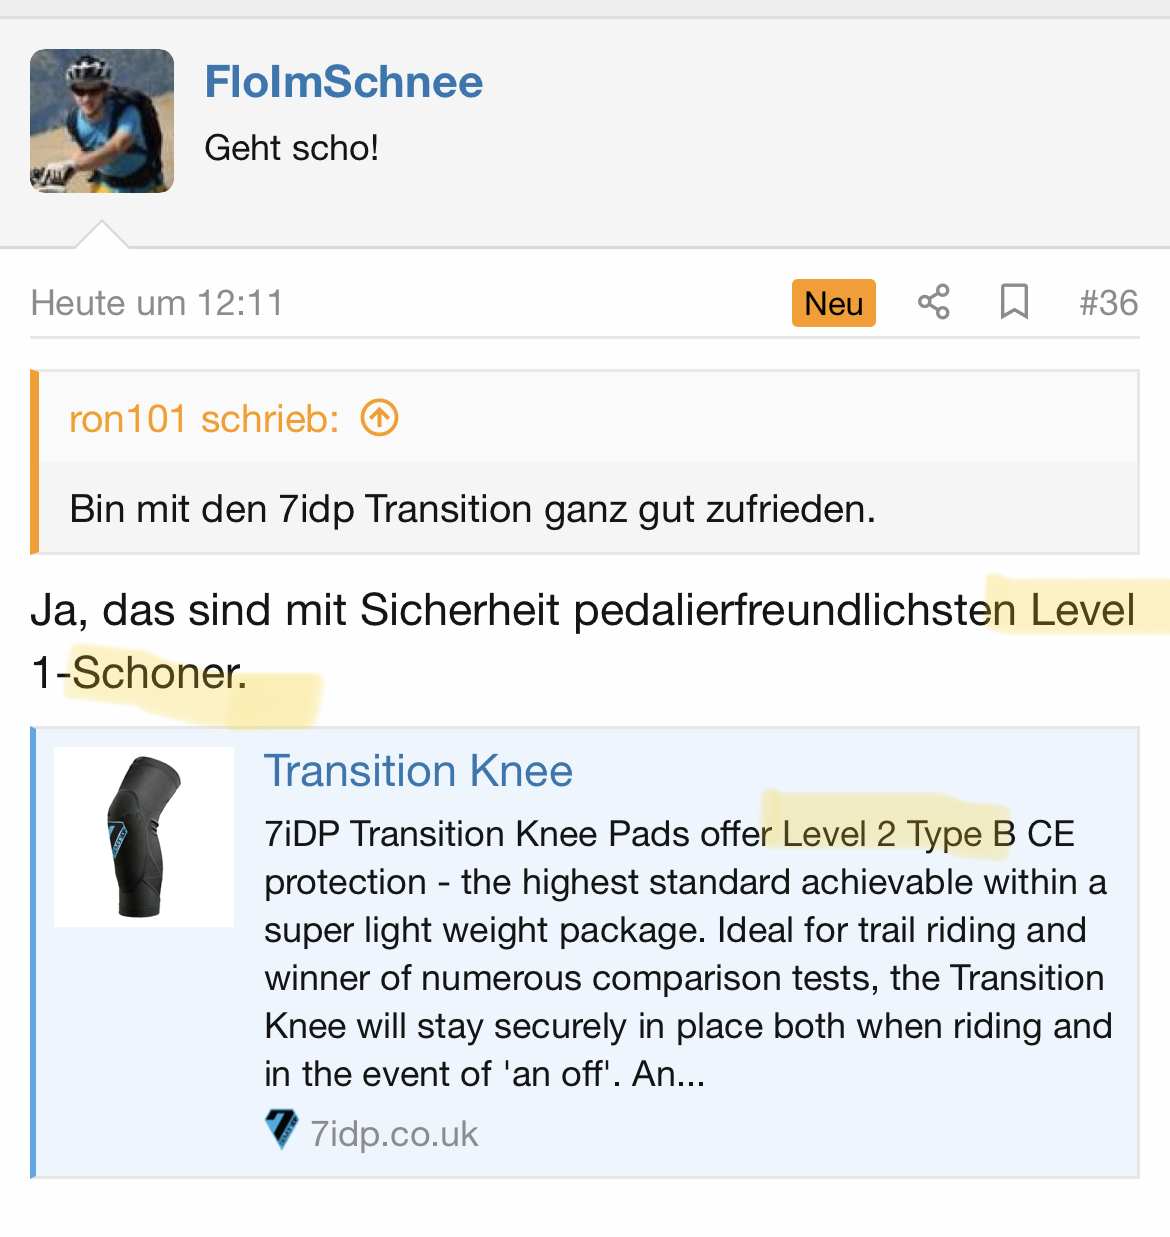Click the knee pad product thumbnail
Screen dimensions: 1170x1237
[x=144, y=837]
